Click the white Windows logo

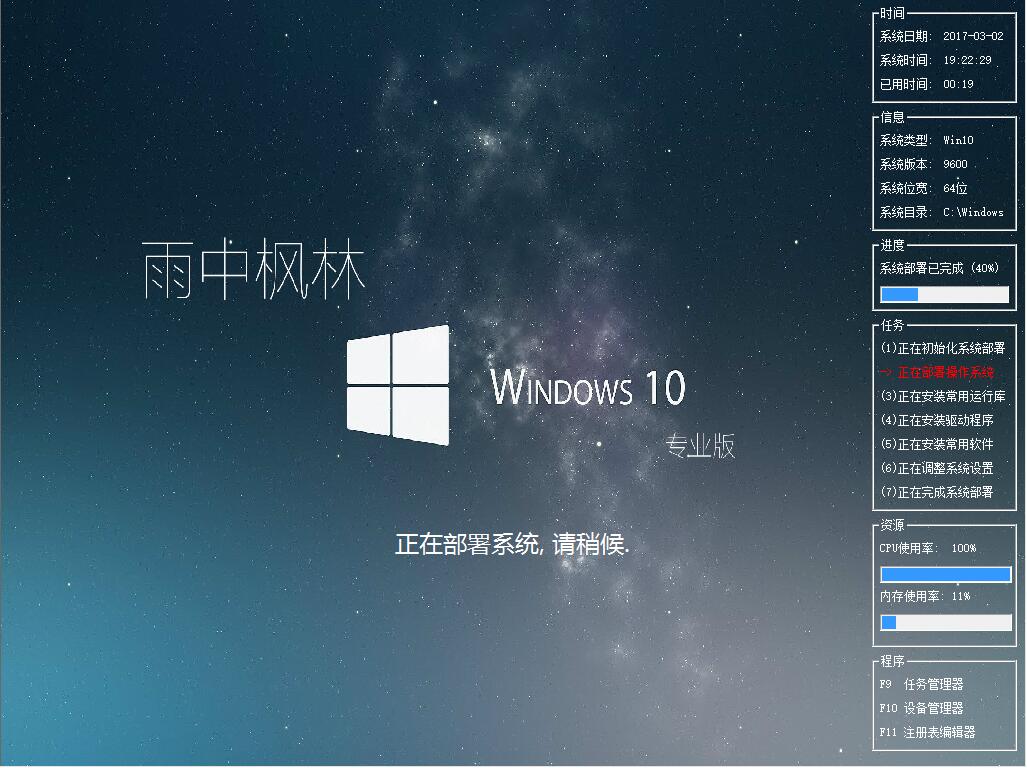(398, 385)
